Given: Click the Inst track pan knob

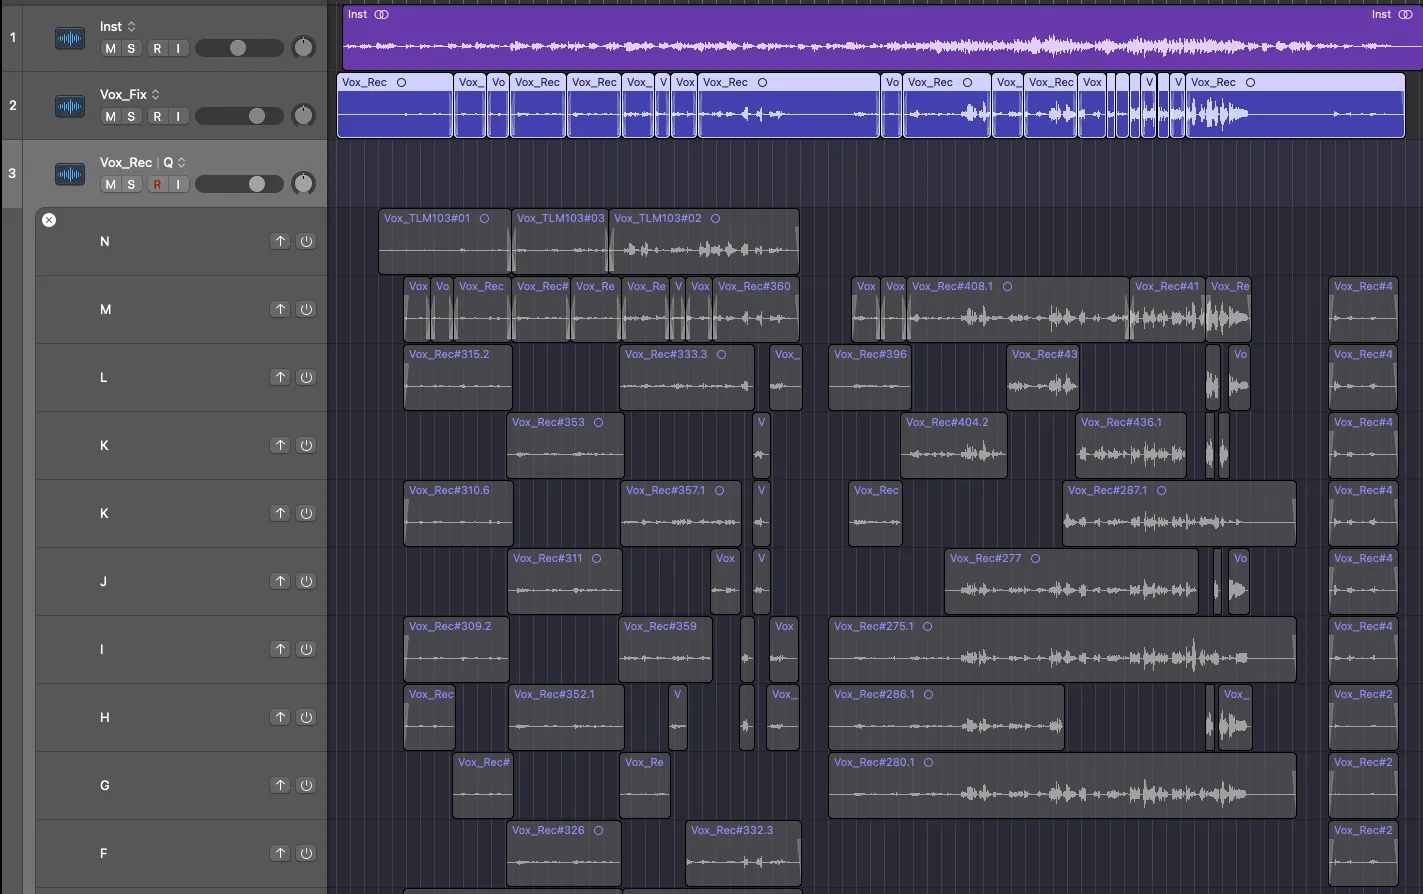Looking at the screenshot, I should click(303, 48).
